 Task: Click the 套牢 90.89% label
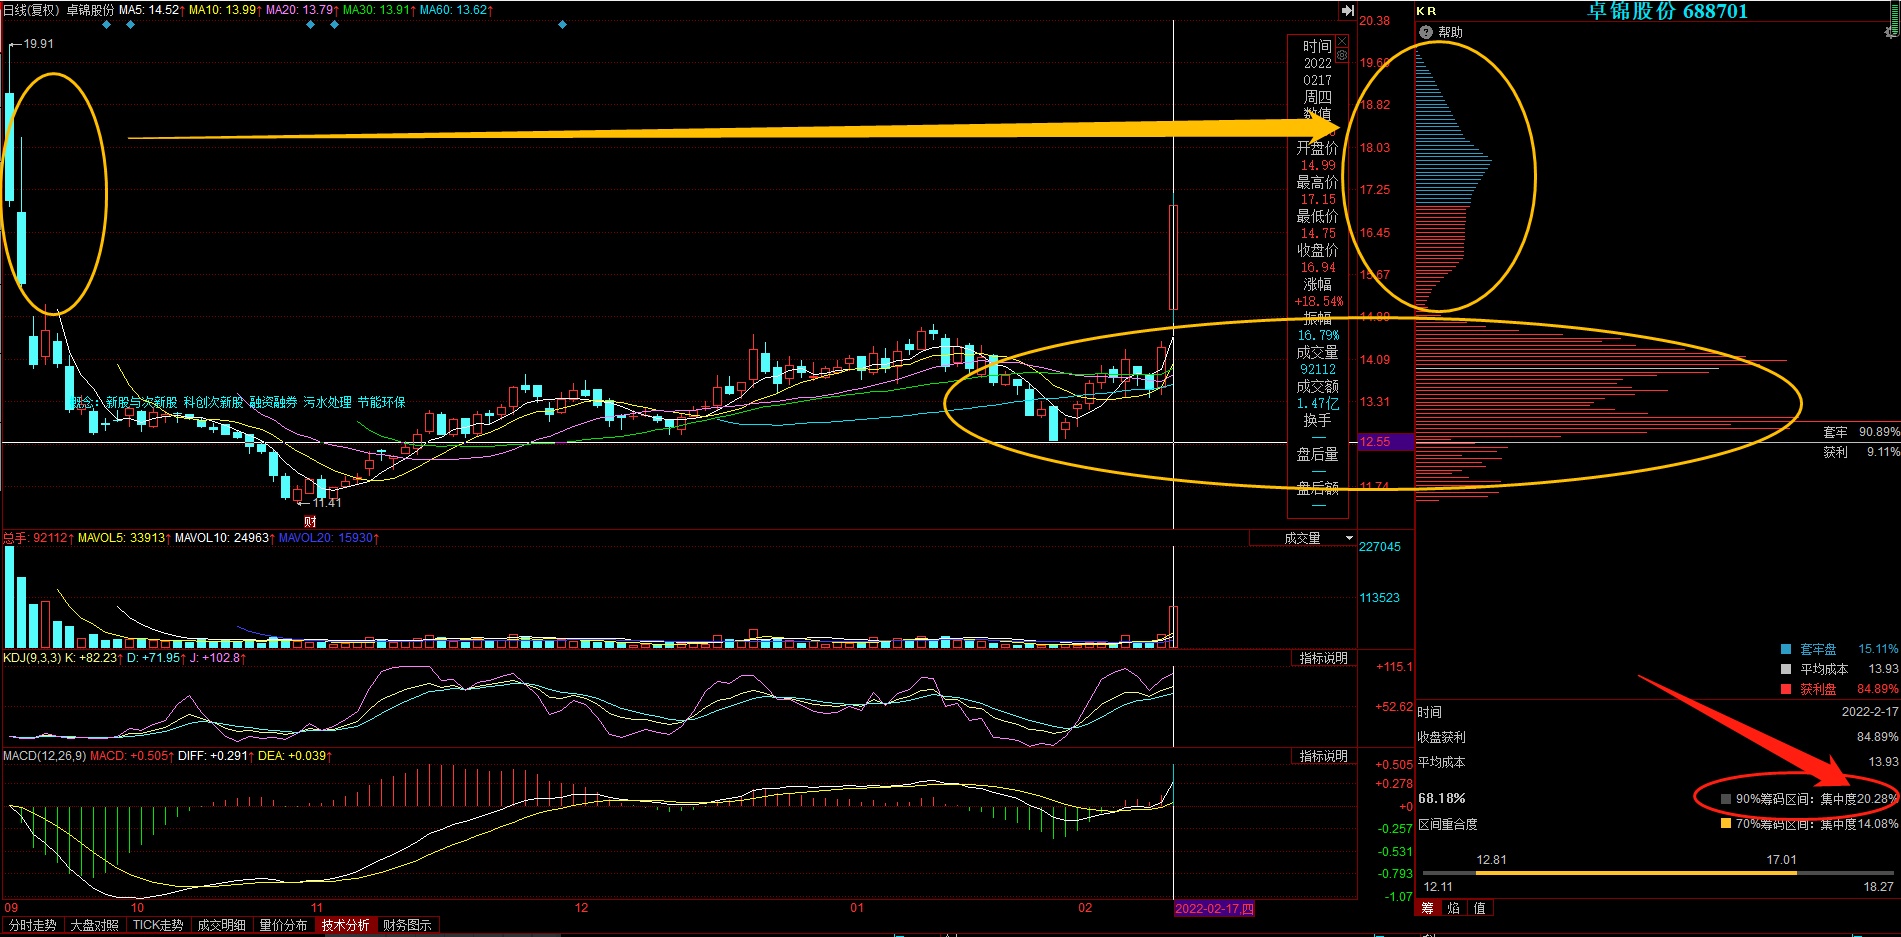(1861, 432)
